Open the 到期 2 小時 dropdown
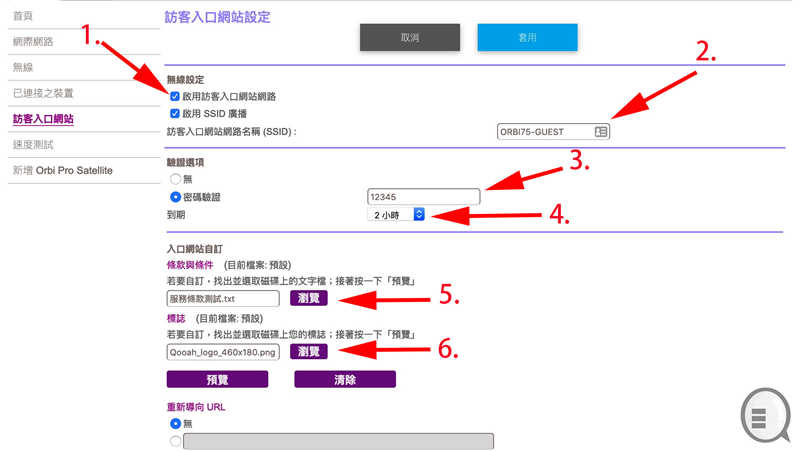The height and width of the screenshot is (451, 800). pos(396,215)
